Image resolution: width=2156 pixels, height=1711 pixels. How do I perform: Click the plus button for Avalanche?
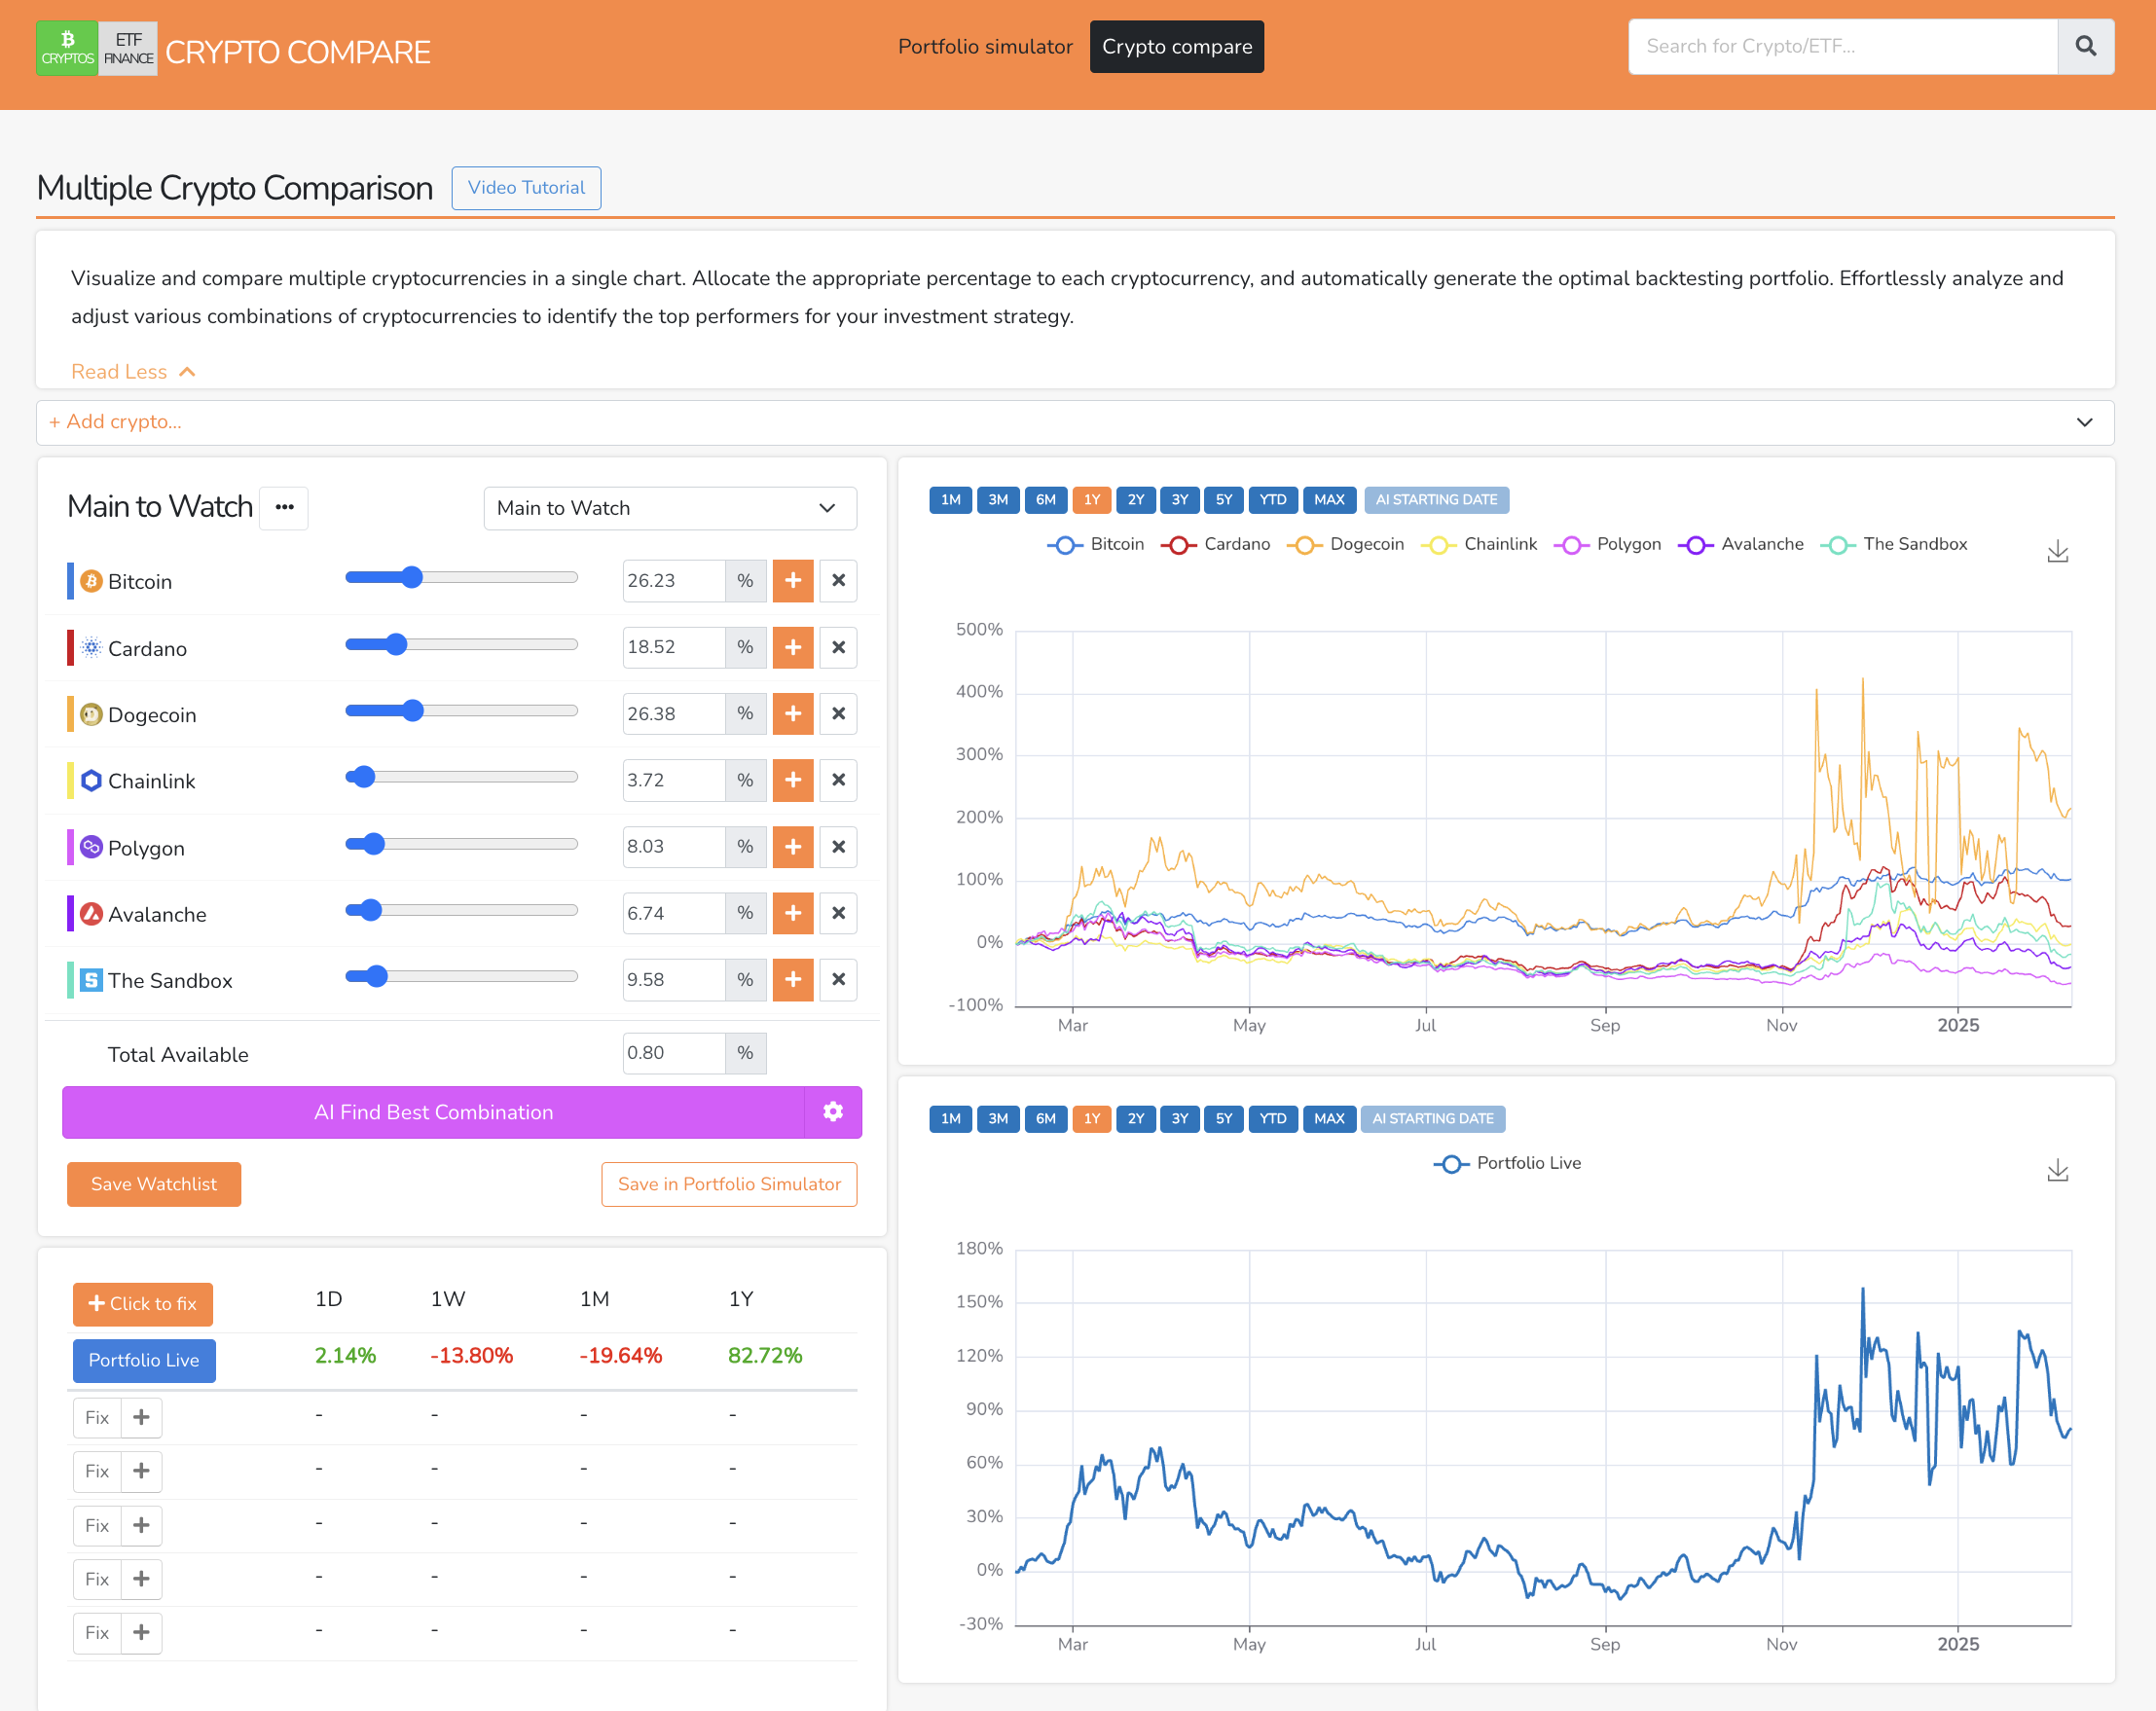click(793, 913)
